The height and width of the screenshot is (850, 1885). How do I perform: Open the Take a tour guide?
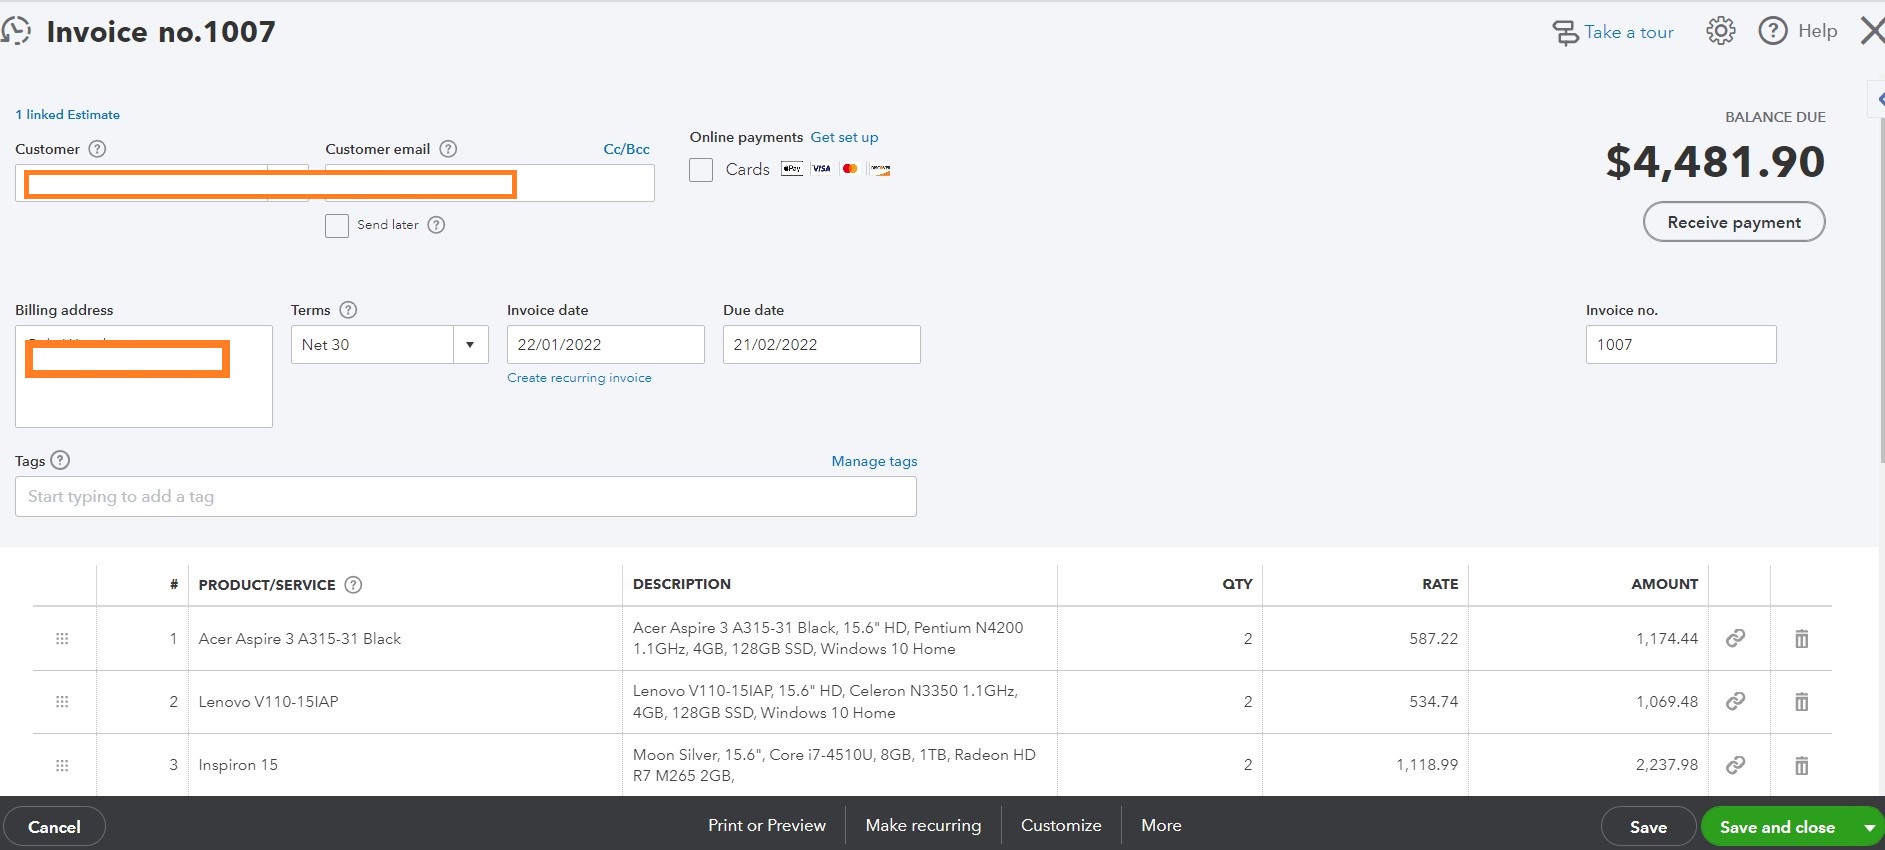tap(1612, 32)
